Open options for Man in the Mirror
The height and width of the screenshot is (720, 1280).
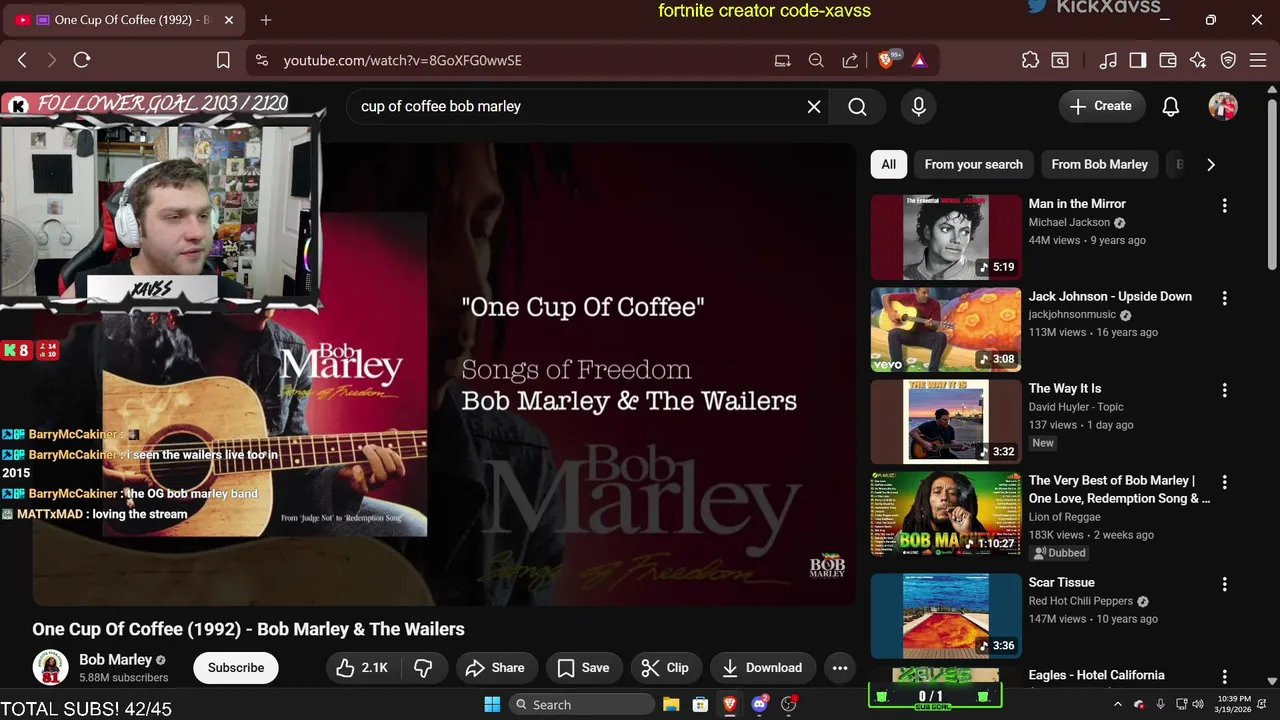(1224, 205)
